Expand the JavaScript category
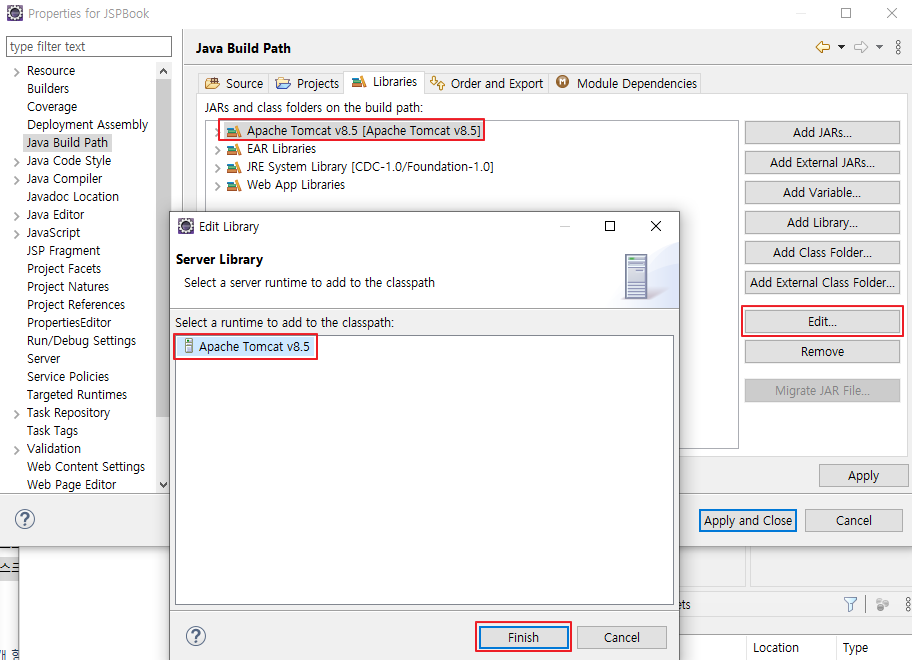Viewport: 912px width, 660px height. pos(16,234)
